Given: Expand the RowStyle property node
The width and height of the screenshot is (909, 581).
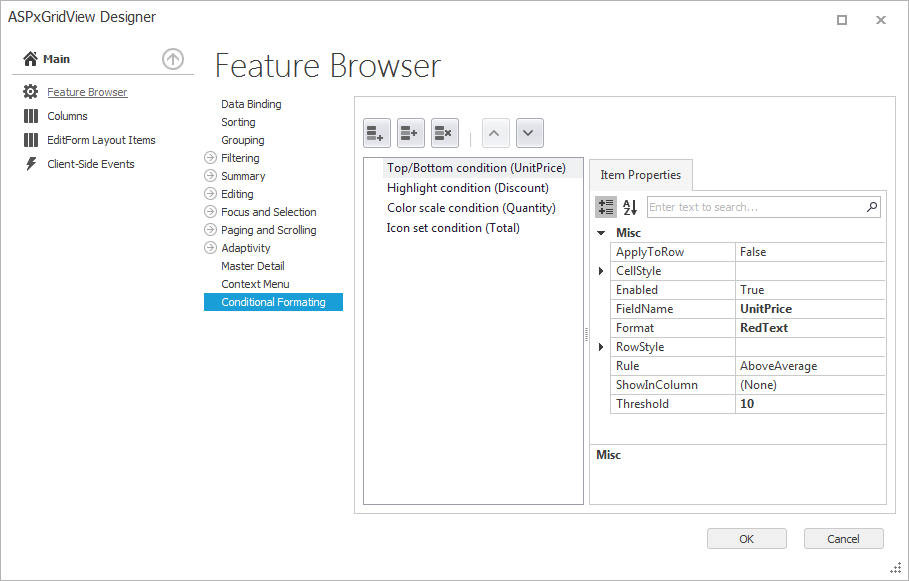Looking at the screenshot, I should coord(601,347).
